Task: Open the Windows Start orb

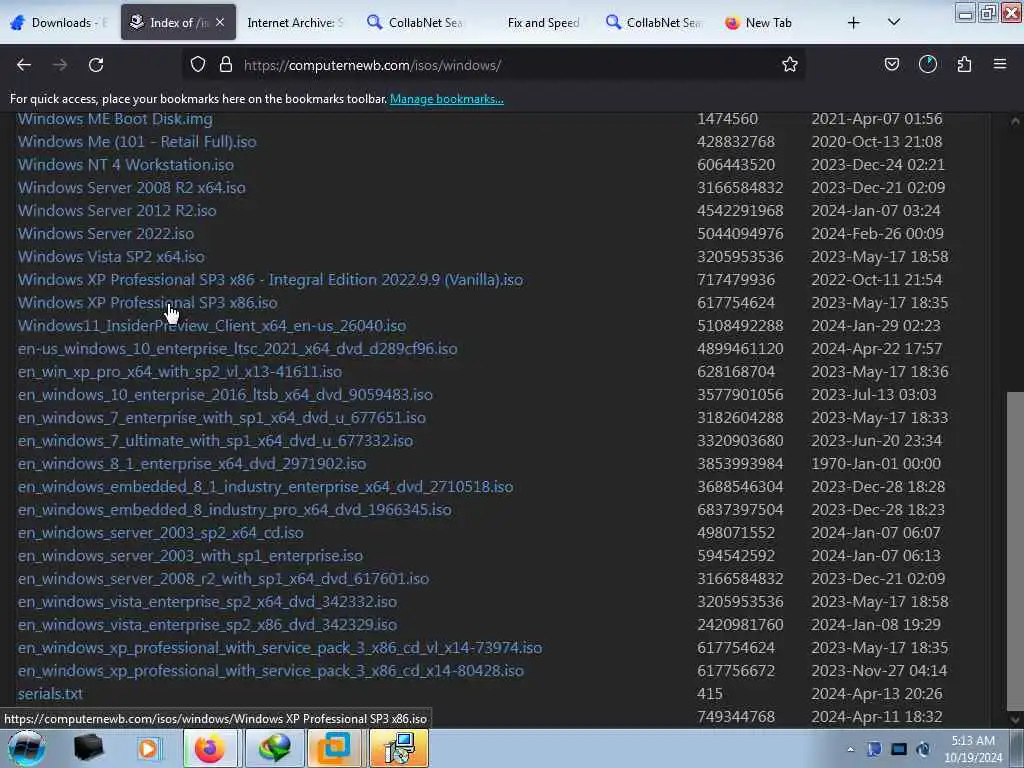Action: (27, 748)
